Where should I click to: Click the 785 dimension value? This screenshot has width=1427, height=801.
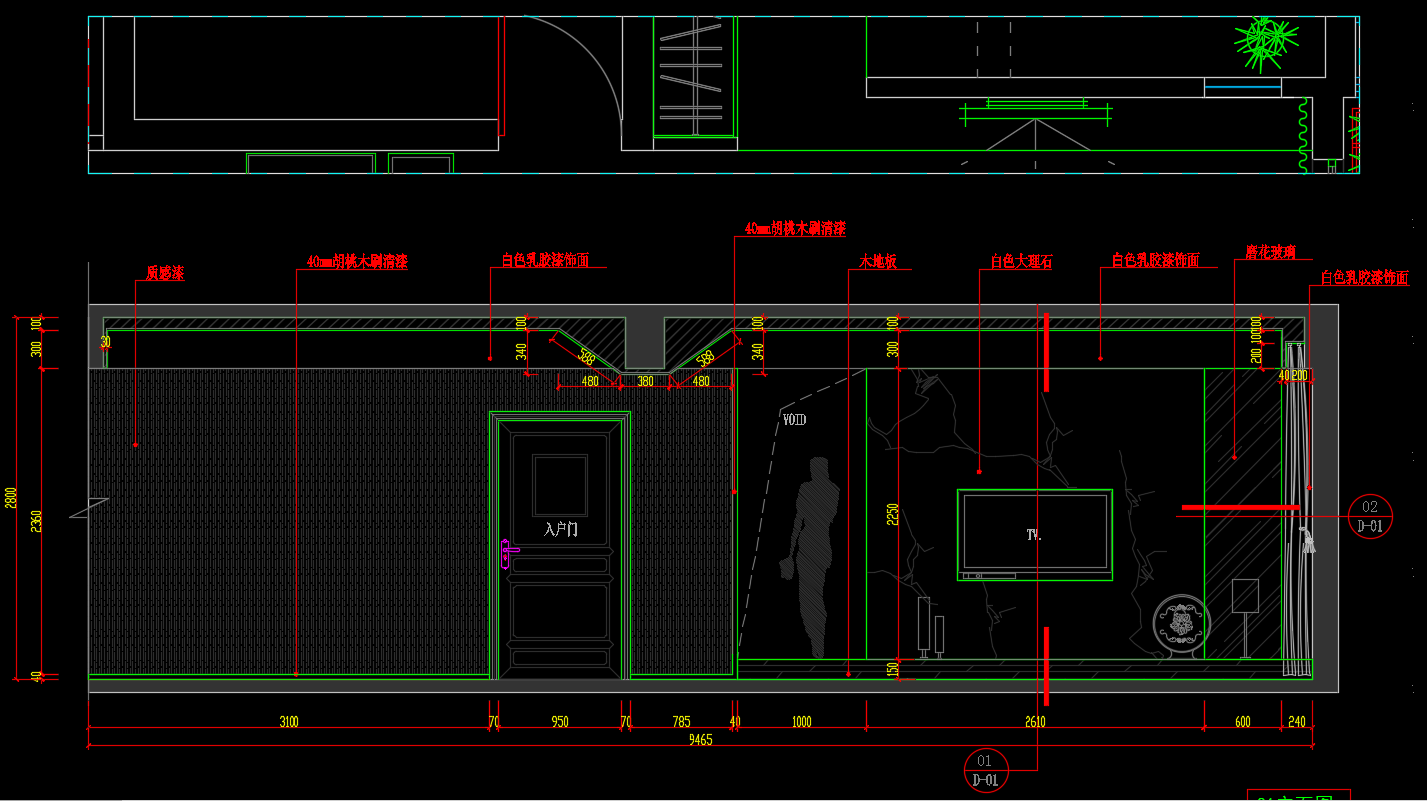coord(681,722)
